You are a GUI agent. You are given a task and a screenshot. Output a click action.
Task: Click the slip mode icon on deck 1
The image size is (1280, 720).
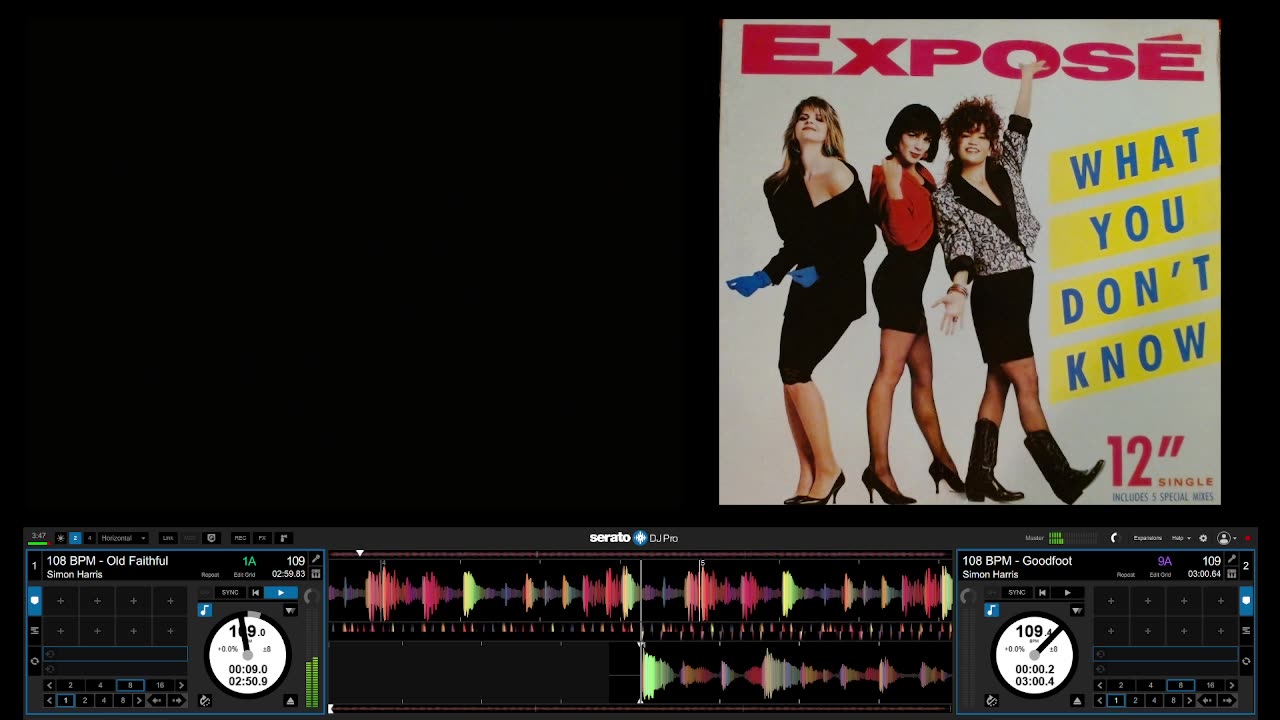[x=205, y=701]
